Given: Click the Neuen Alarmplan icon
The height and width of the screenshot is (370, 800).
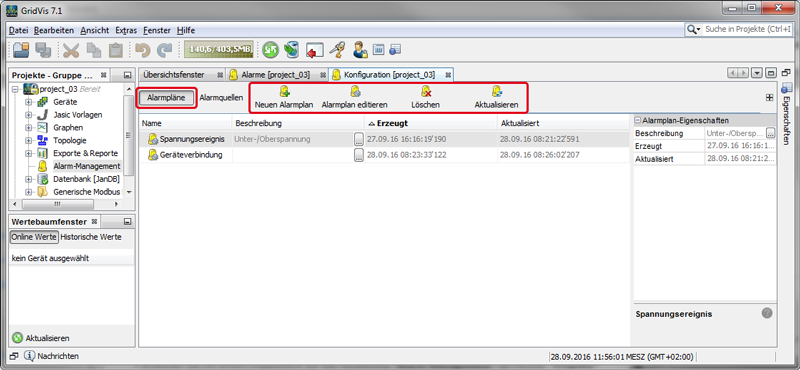Looking at the screenshot, I should click(x=284, y=92).
